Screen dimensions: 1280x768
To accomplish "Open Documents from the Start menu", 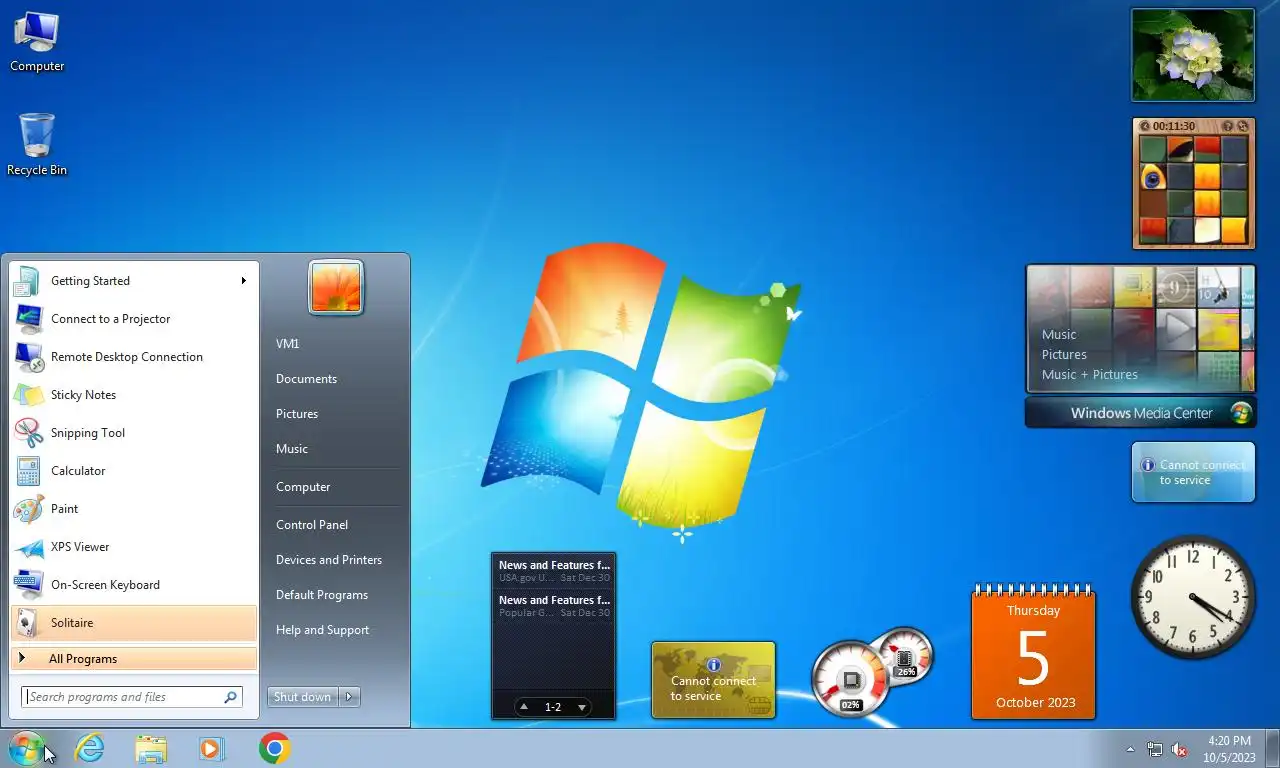I will (306, 379).
